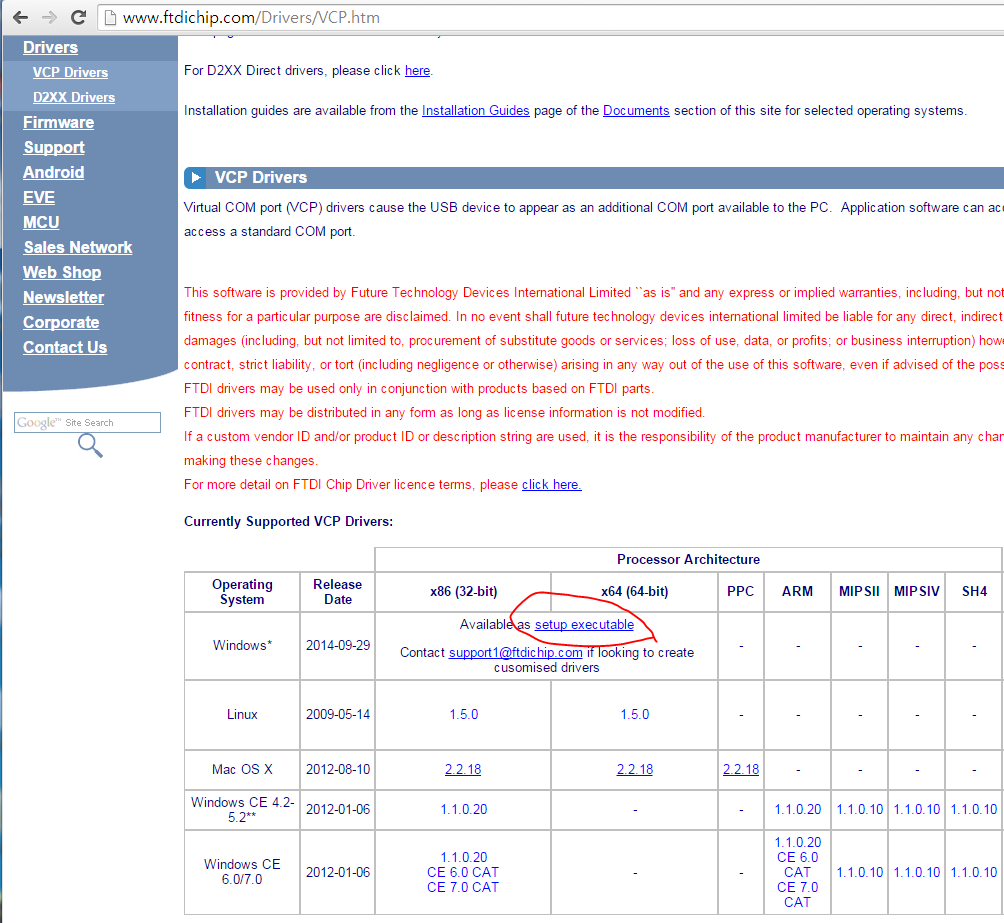Viewport: 1004px width, 923px height.
Task: Select 'Currently Supported VCP Drivers:' heading
Action: click(289, 521)
